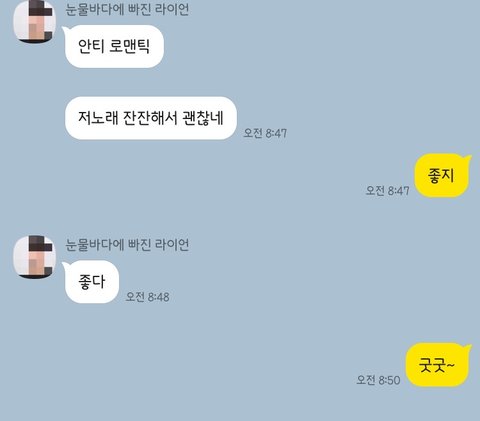Click the 오전 8:48 timestamp
Viewport: 480px width, 421px height.
click(147, 297)
